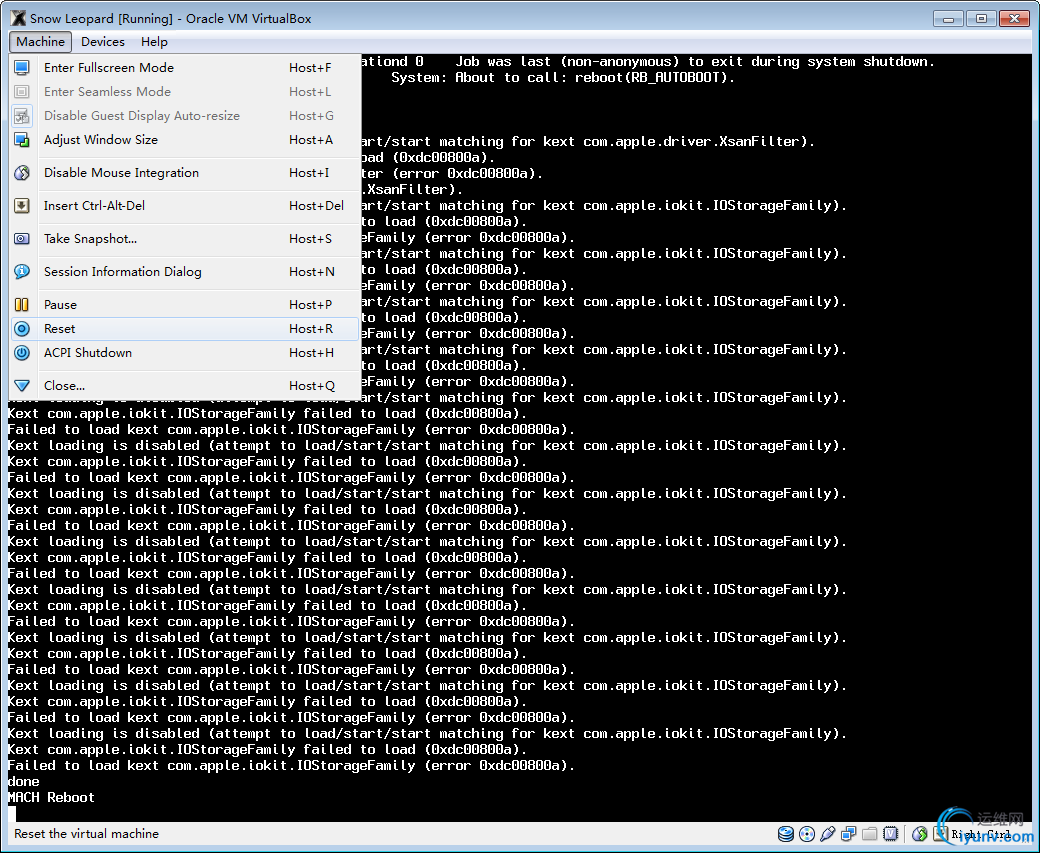1040x853 pixels.
Task: Click 'Reset the virtual machine' status text
Action: point(86,834)
